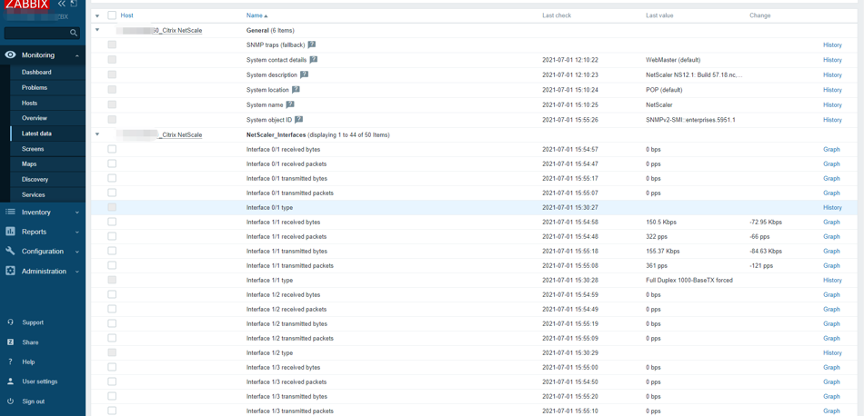Click the sidebar hide icon beside collapse arrows
Image resolution: width=864 pixels, height=416 pixels.
pos(74,4)
